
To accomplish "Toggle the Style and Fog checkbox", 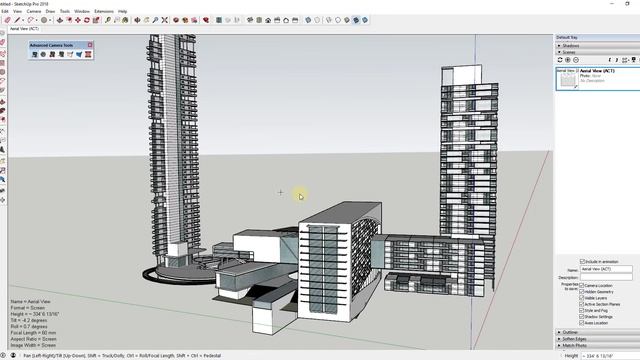I will tap(582, 310).
